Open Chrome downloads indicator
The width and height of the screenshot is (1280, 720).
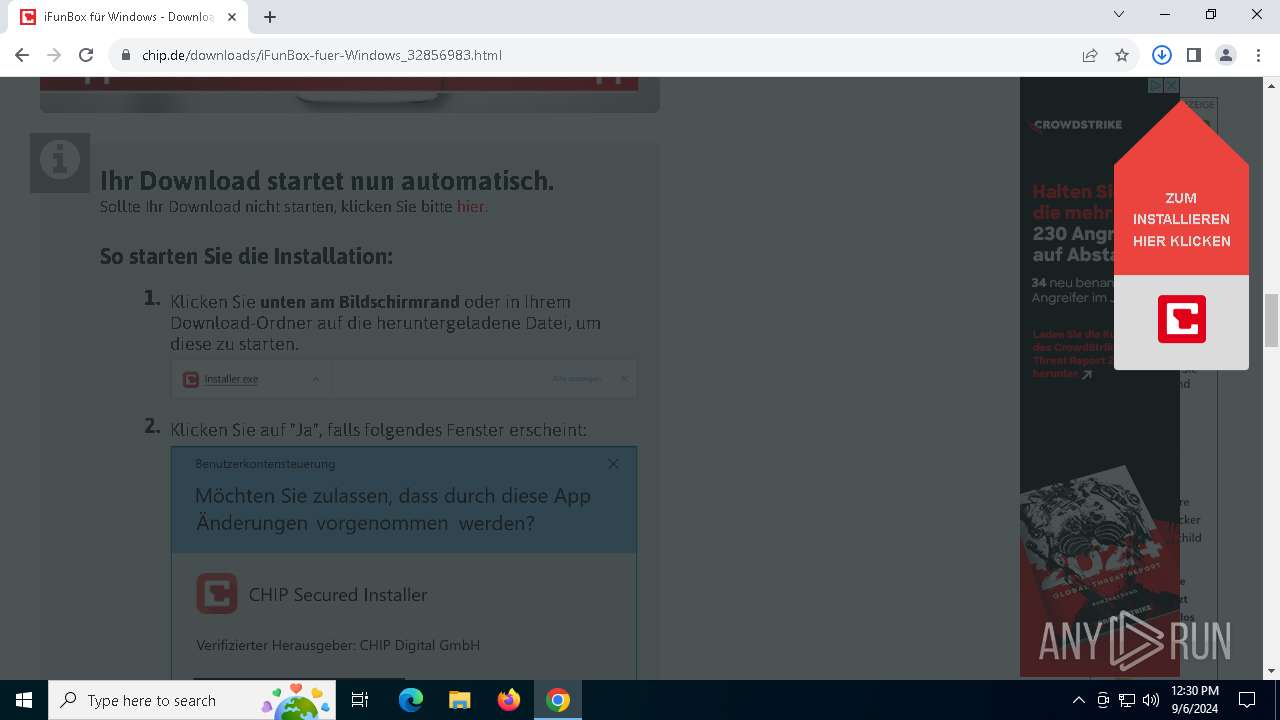tap(1161, 55)
